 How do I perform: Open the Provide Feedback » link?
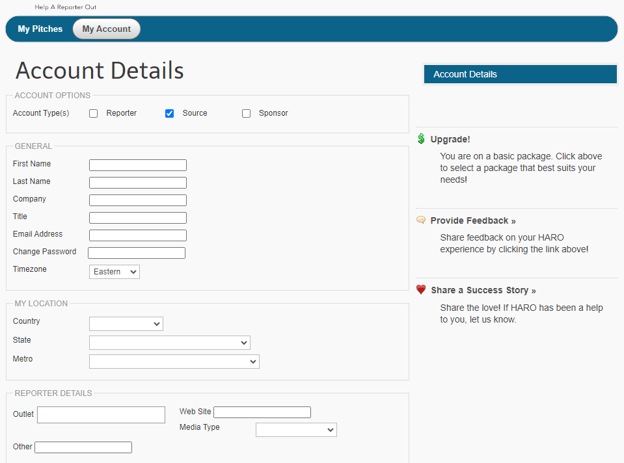[x=473, y=221]
